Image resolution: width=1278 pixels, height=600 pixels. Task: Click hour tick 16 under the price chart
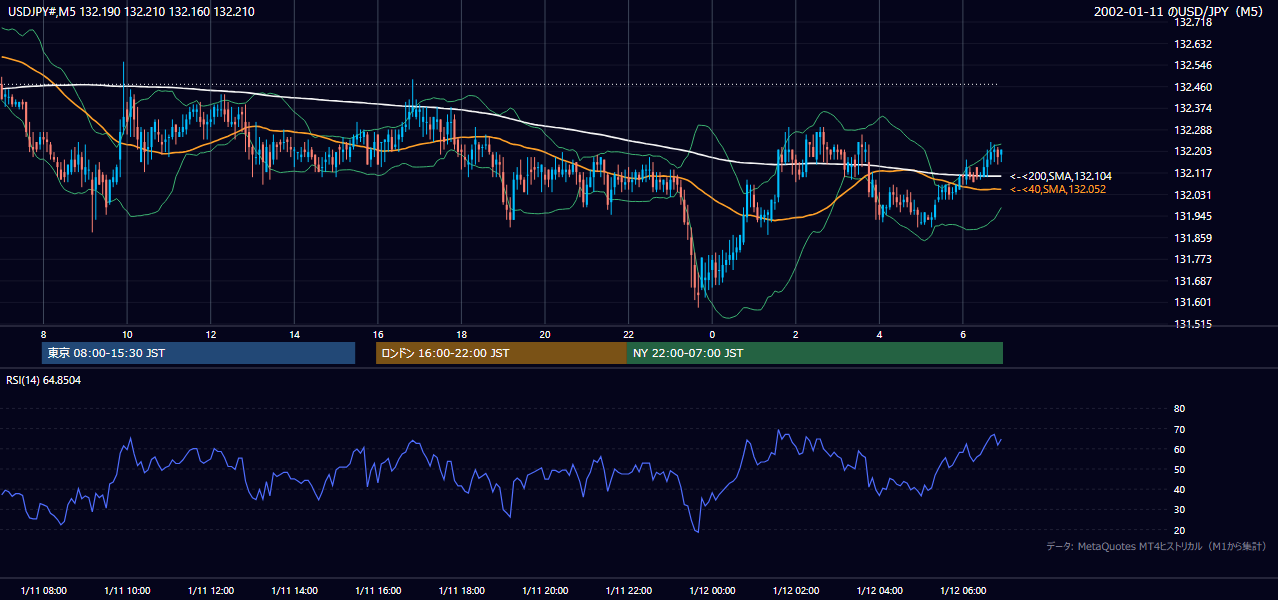[377, 334]
